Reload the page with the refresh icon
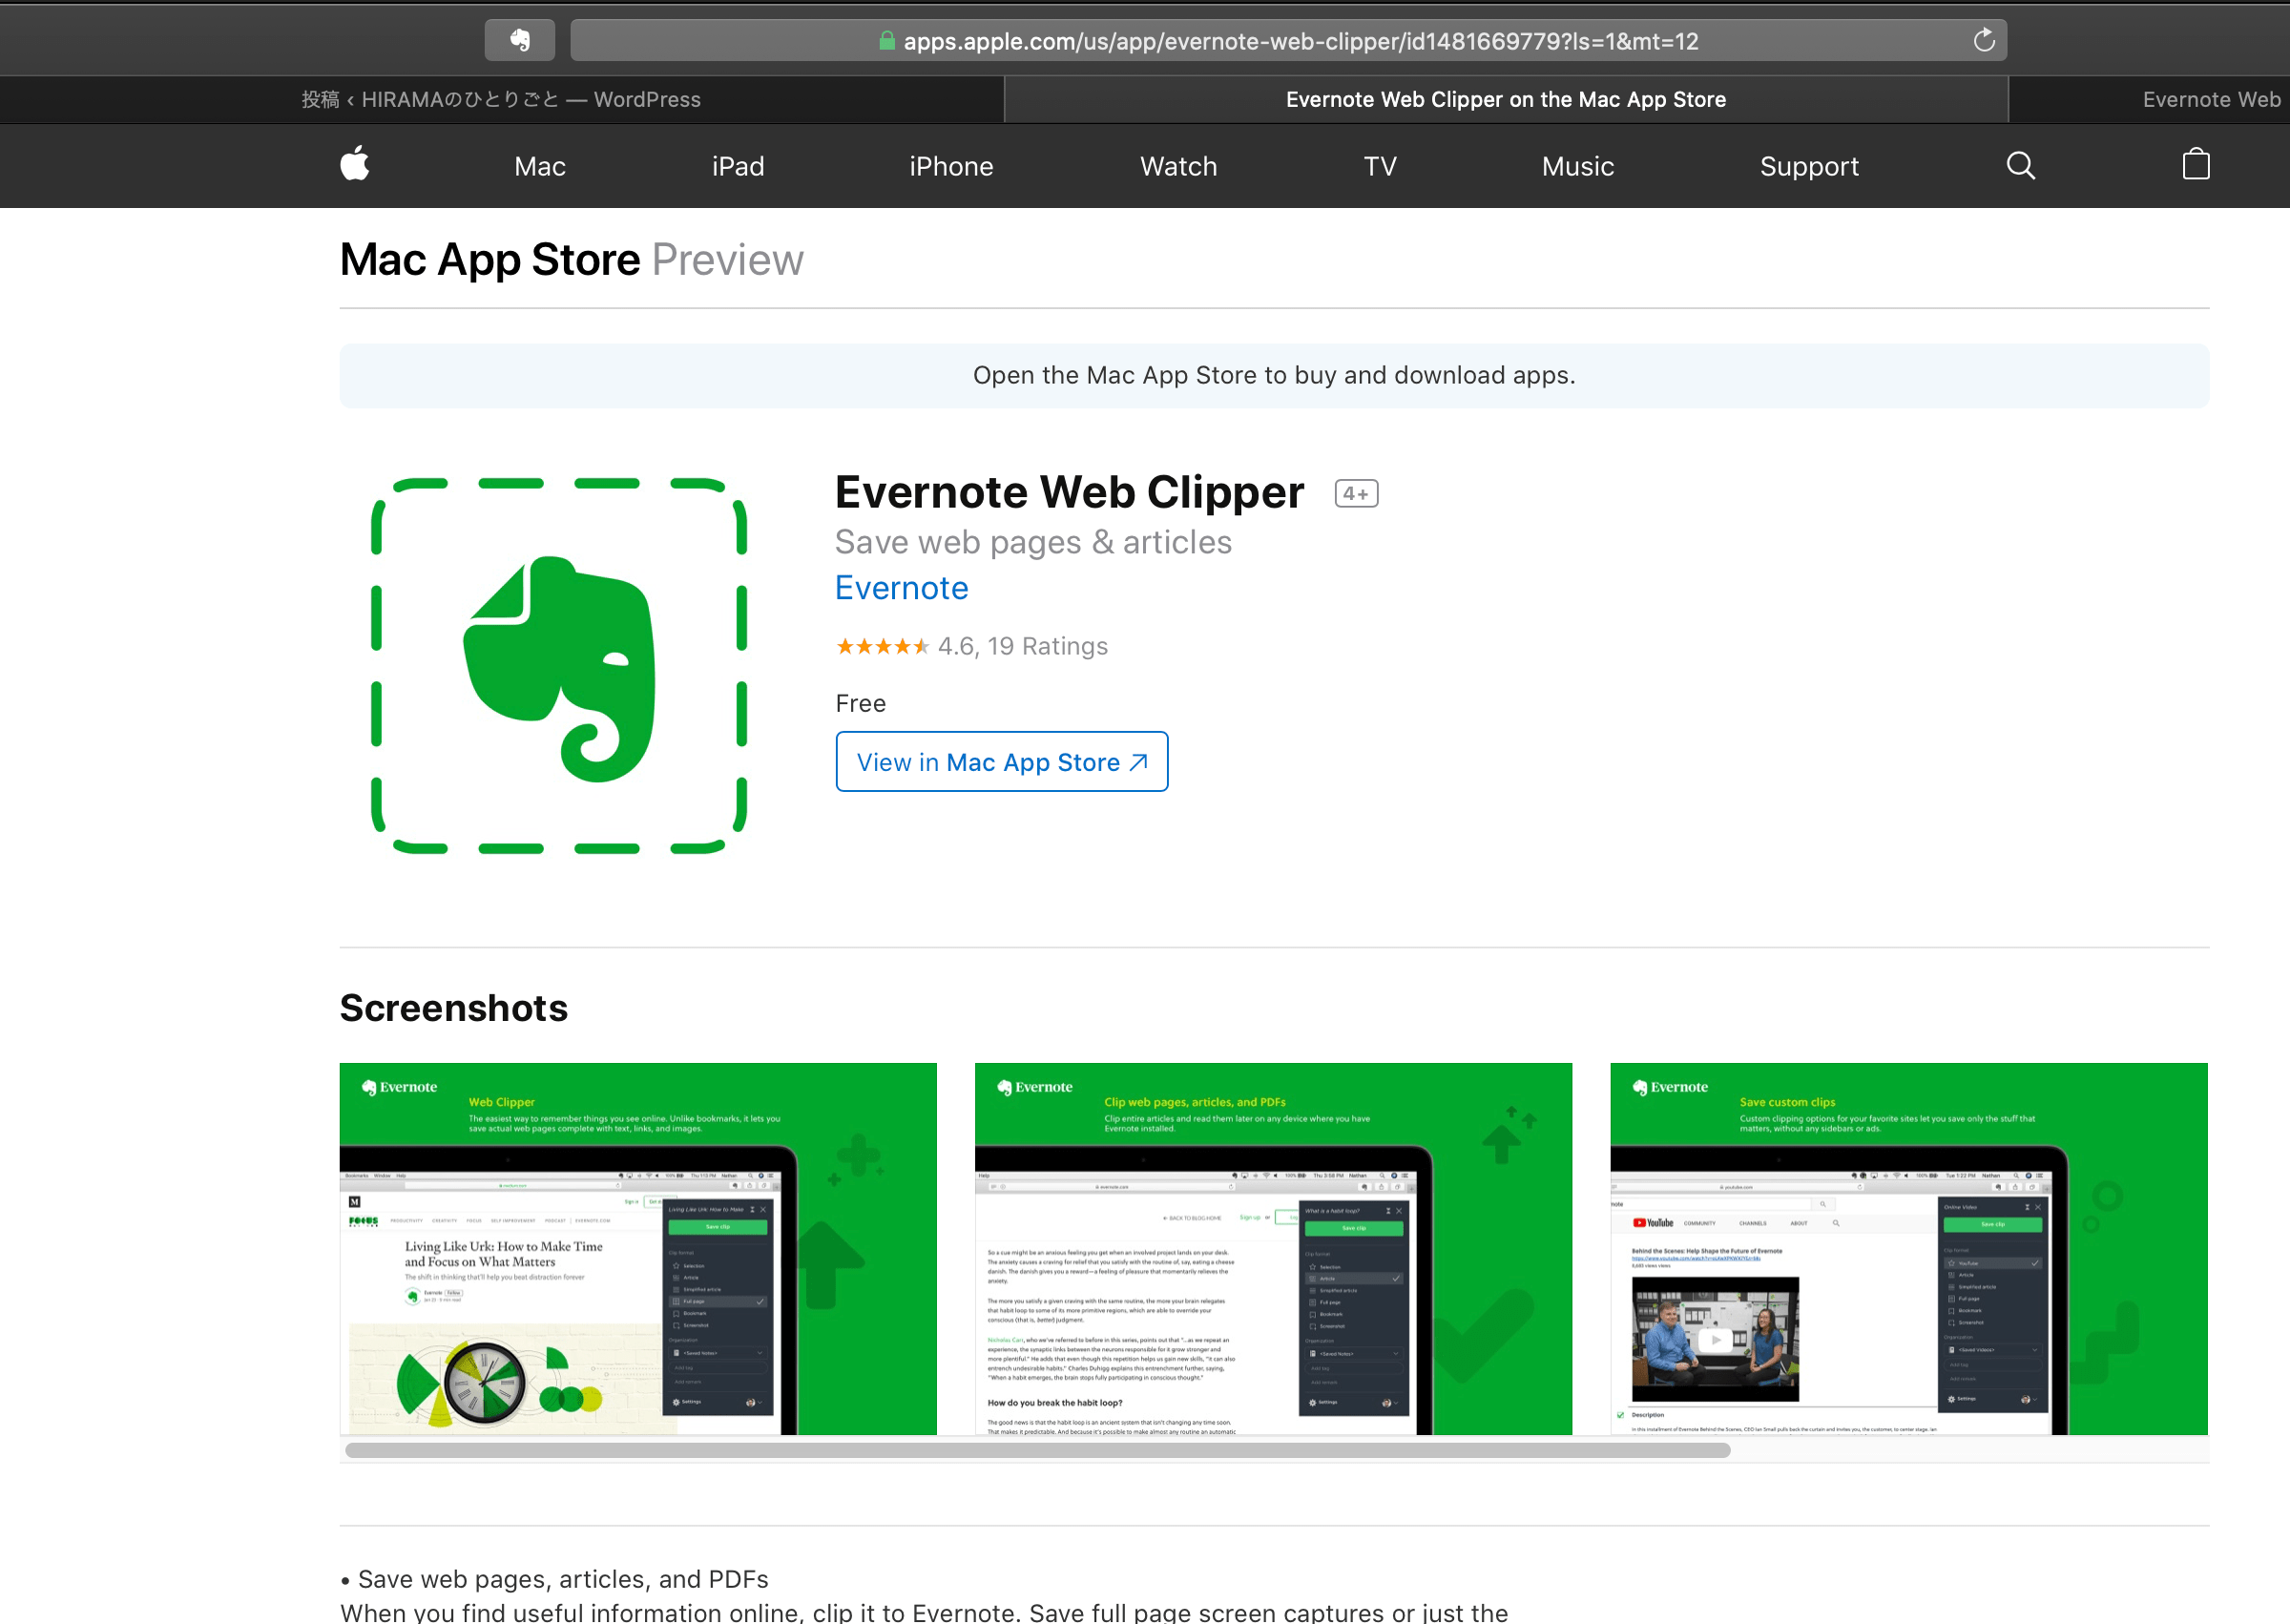 pyautogui.click(x=1984, y=40)
